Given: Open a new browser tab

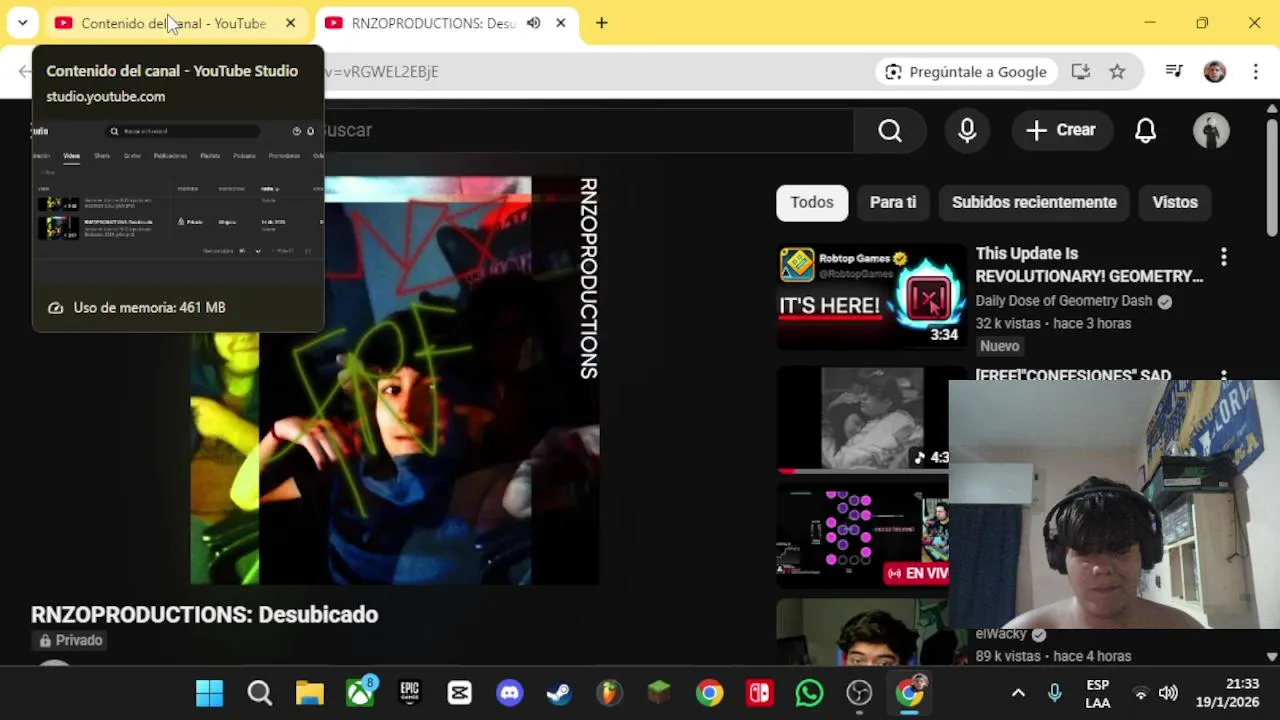Looking at the screenshot, I should pyautogui.click(x=601, y=23).
